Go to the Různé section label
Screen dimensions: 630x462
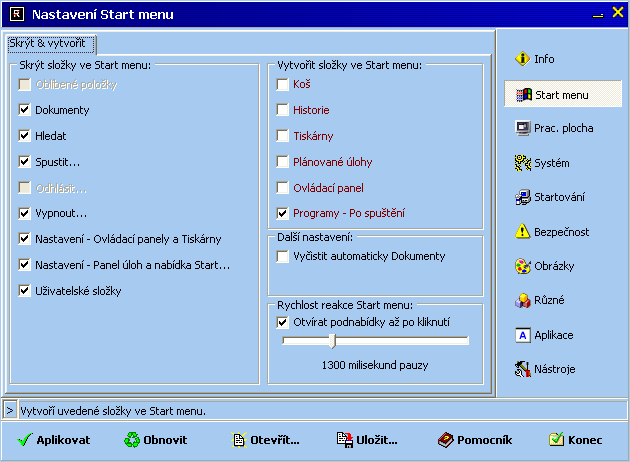point(549,300)
